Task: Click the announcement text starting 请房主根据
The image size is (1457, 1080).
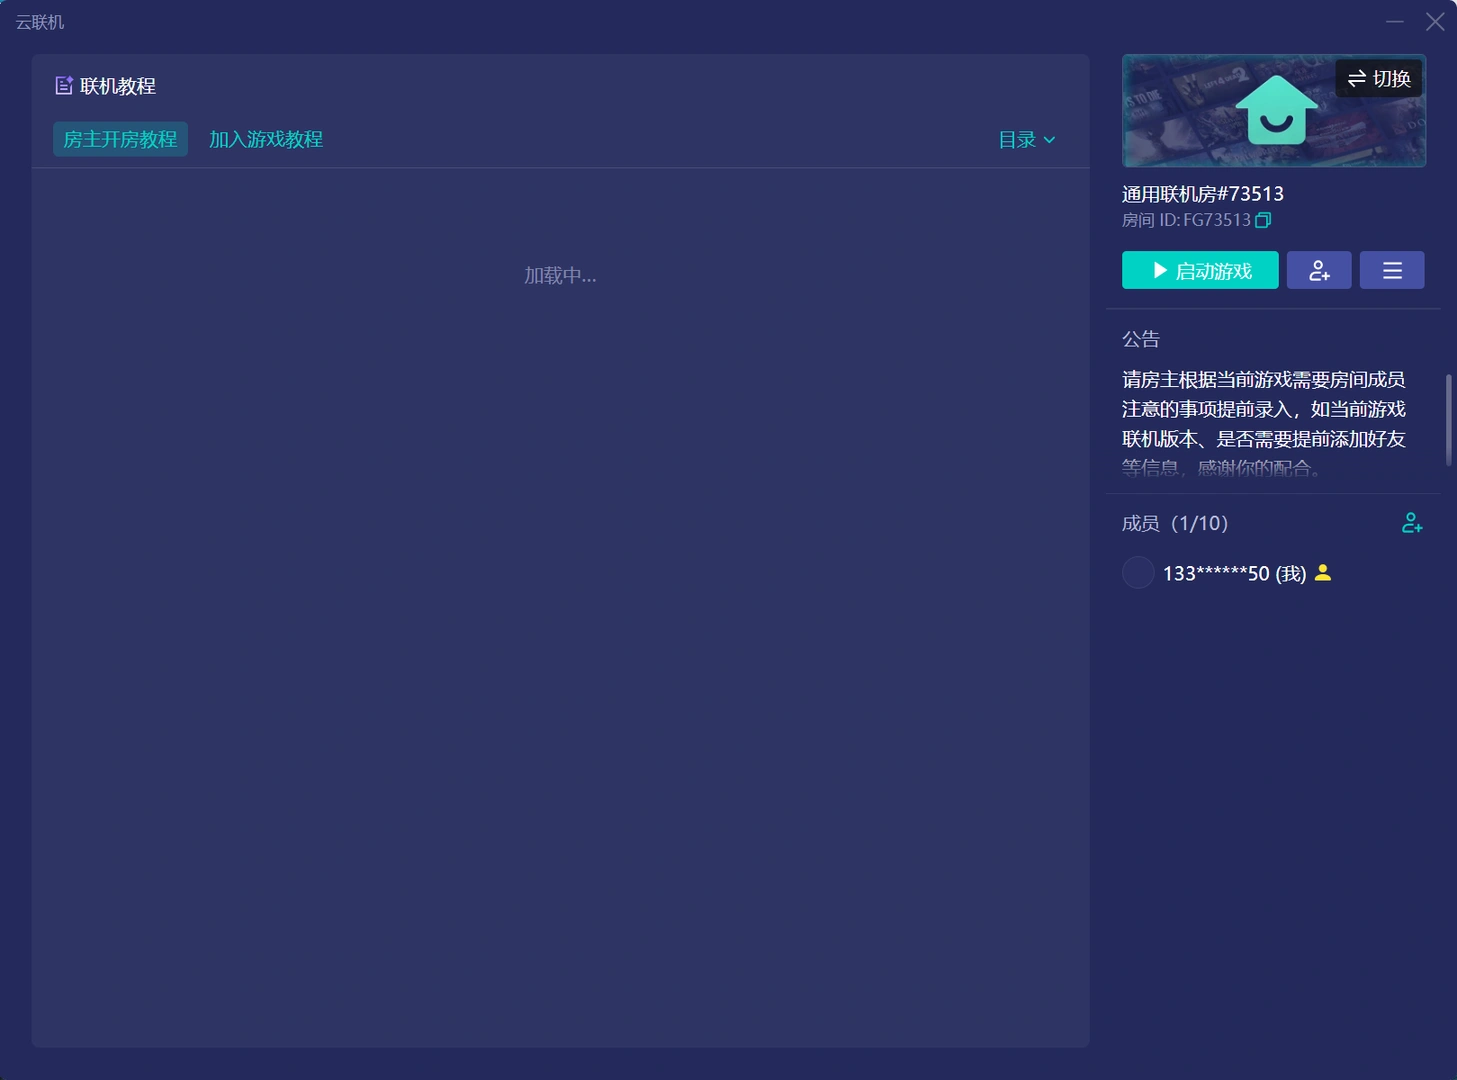Action: click(1264, 423)
